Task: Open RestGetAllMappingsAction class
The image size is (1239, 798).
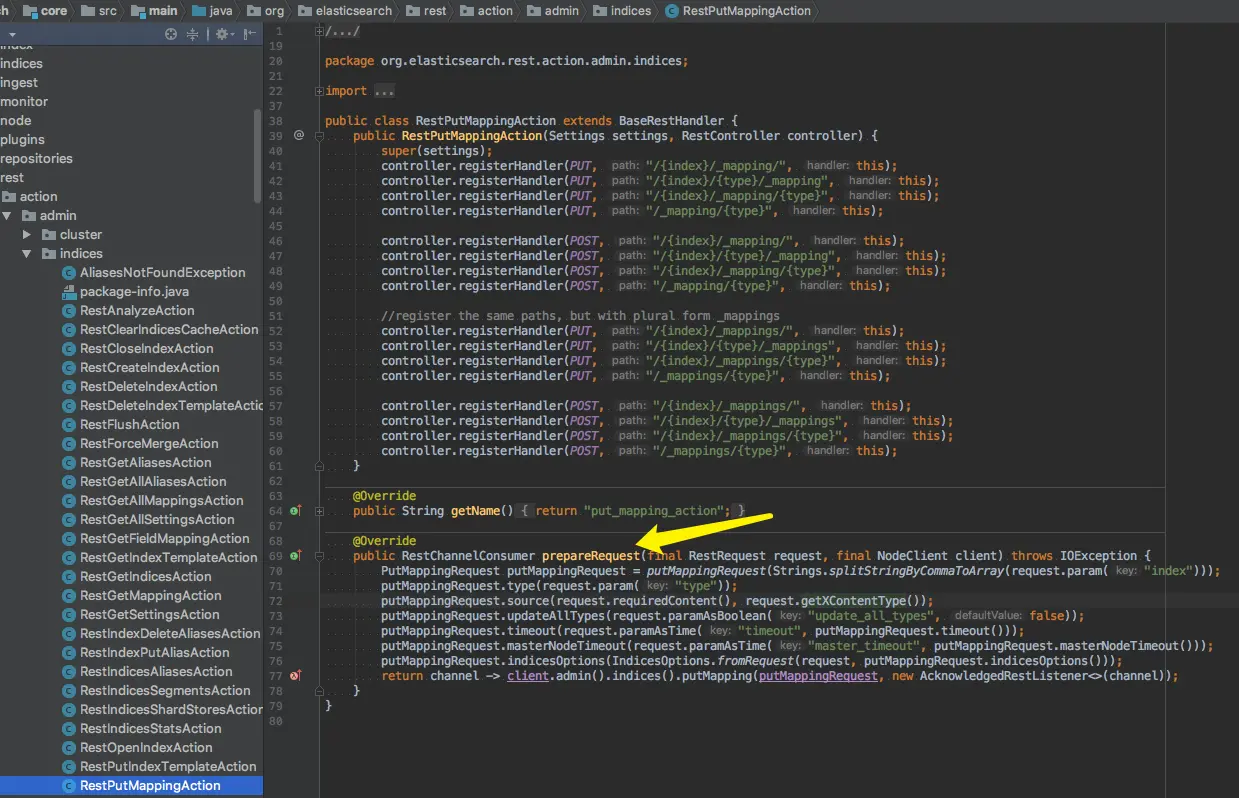Action: (161, 500)
